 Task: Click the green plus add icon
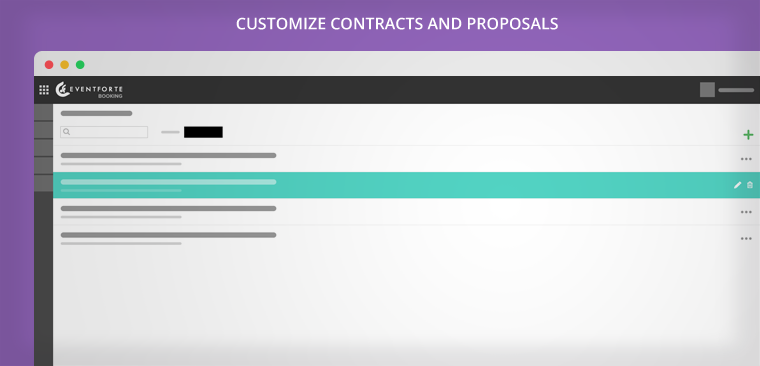point(748,135)
